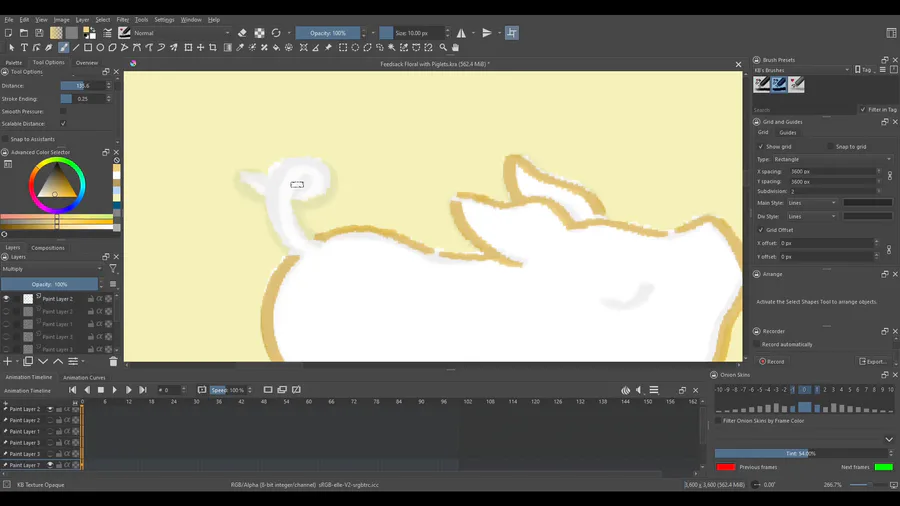Select the Zoom magnifier tool
Image resolution: width=900 pixels, height=506 pixels.
coord(443,48)
